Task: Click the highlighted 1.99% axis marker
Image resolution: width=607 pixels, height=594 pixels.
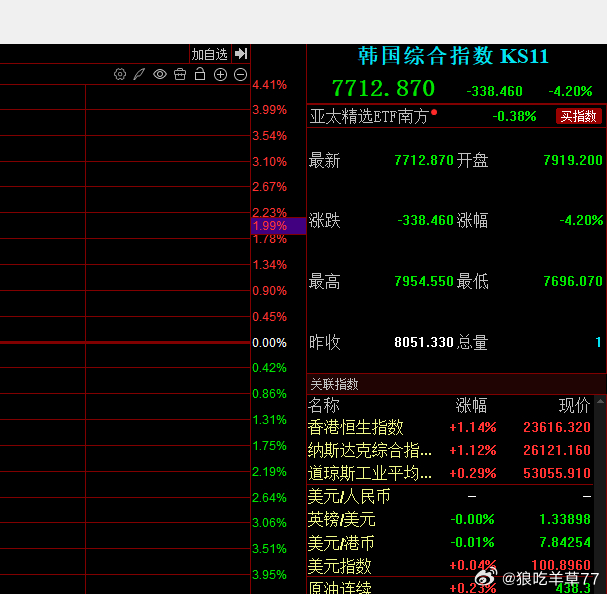Action: coord(278,226)
